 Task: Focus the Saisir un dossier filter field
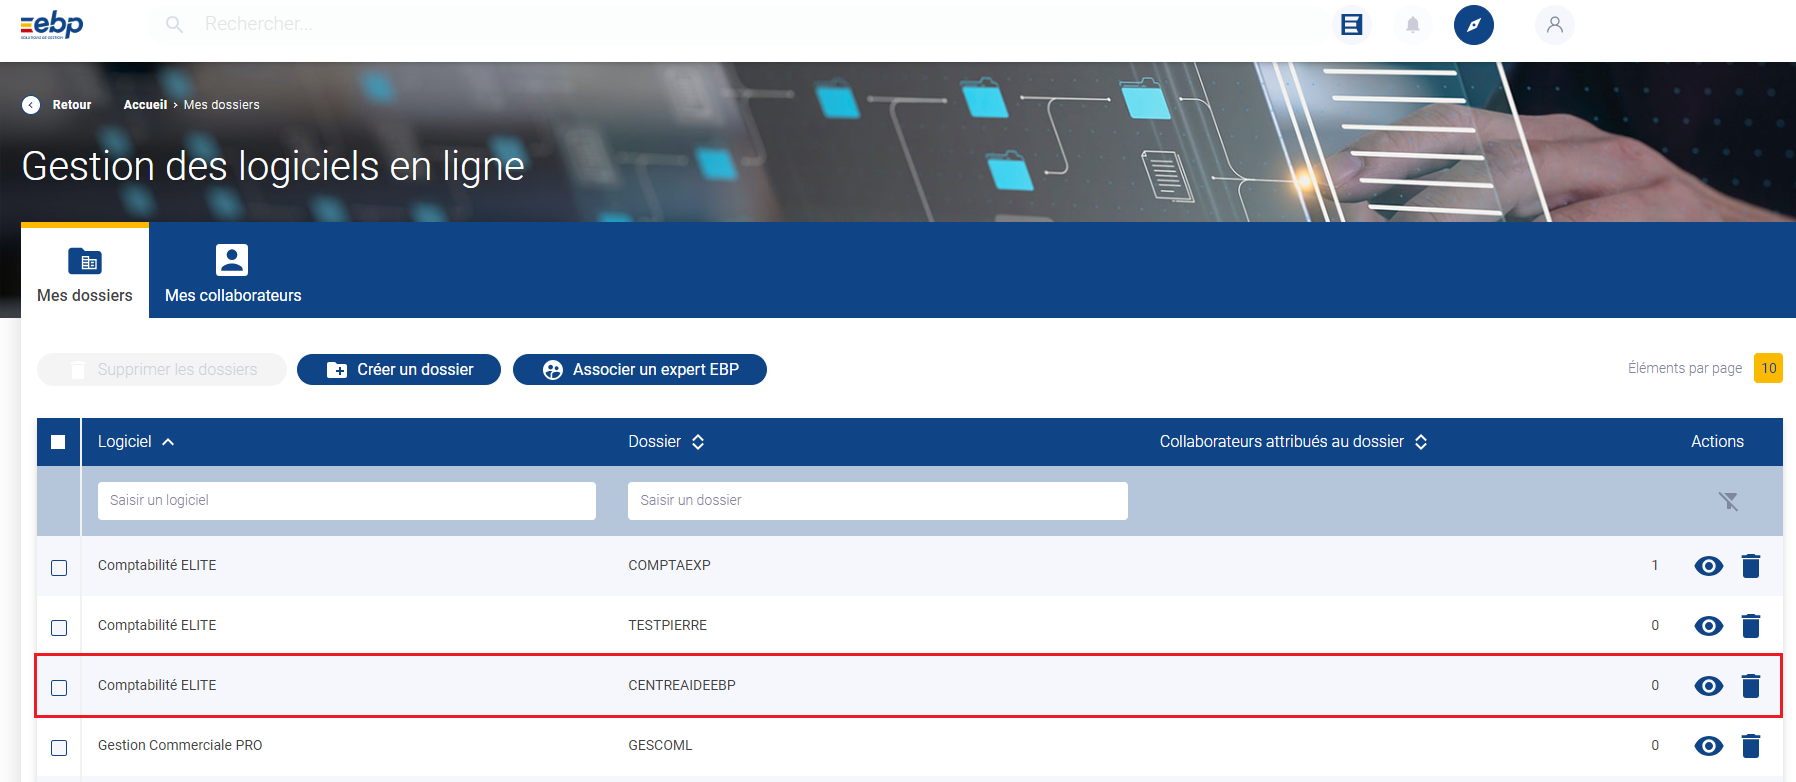click(878, 501)
